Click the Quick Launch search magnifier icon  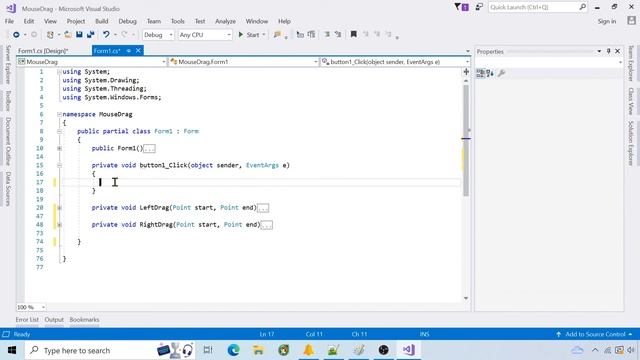click(582, 7)
